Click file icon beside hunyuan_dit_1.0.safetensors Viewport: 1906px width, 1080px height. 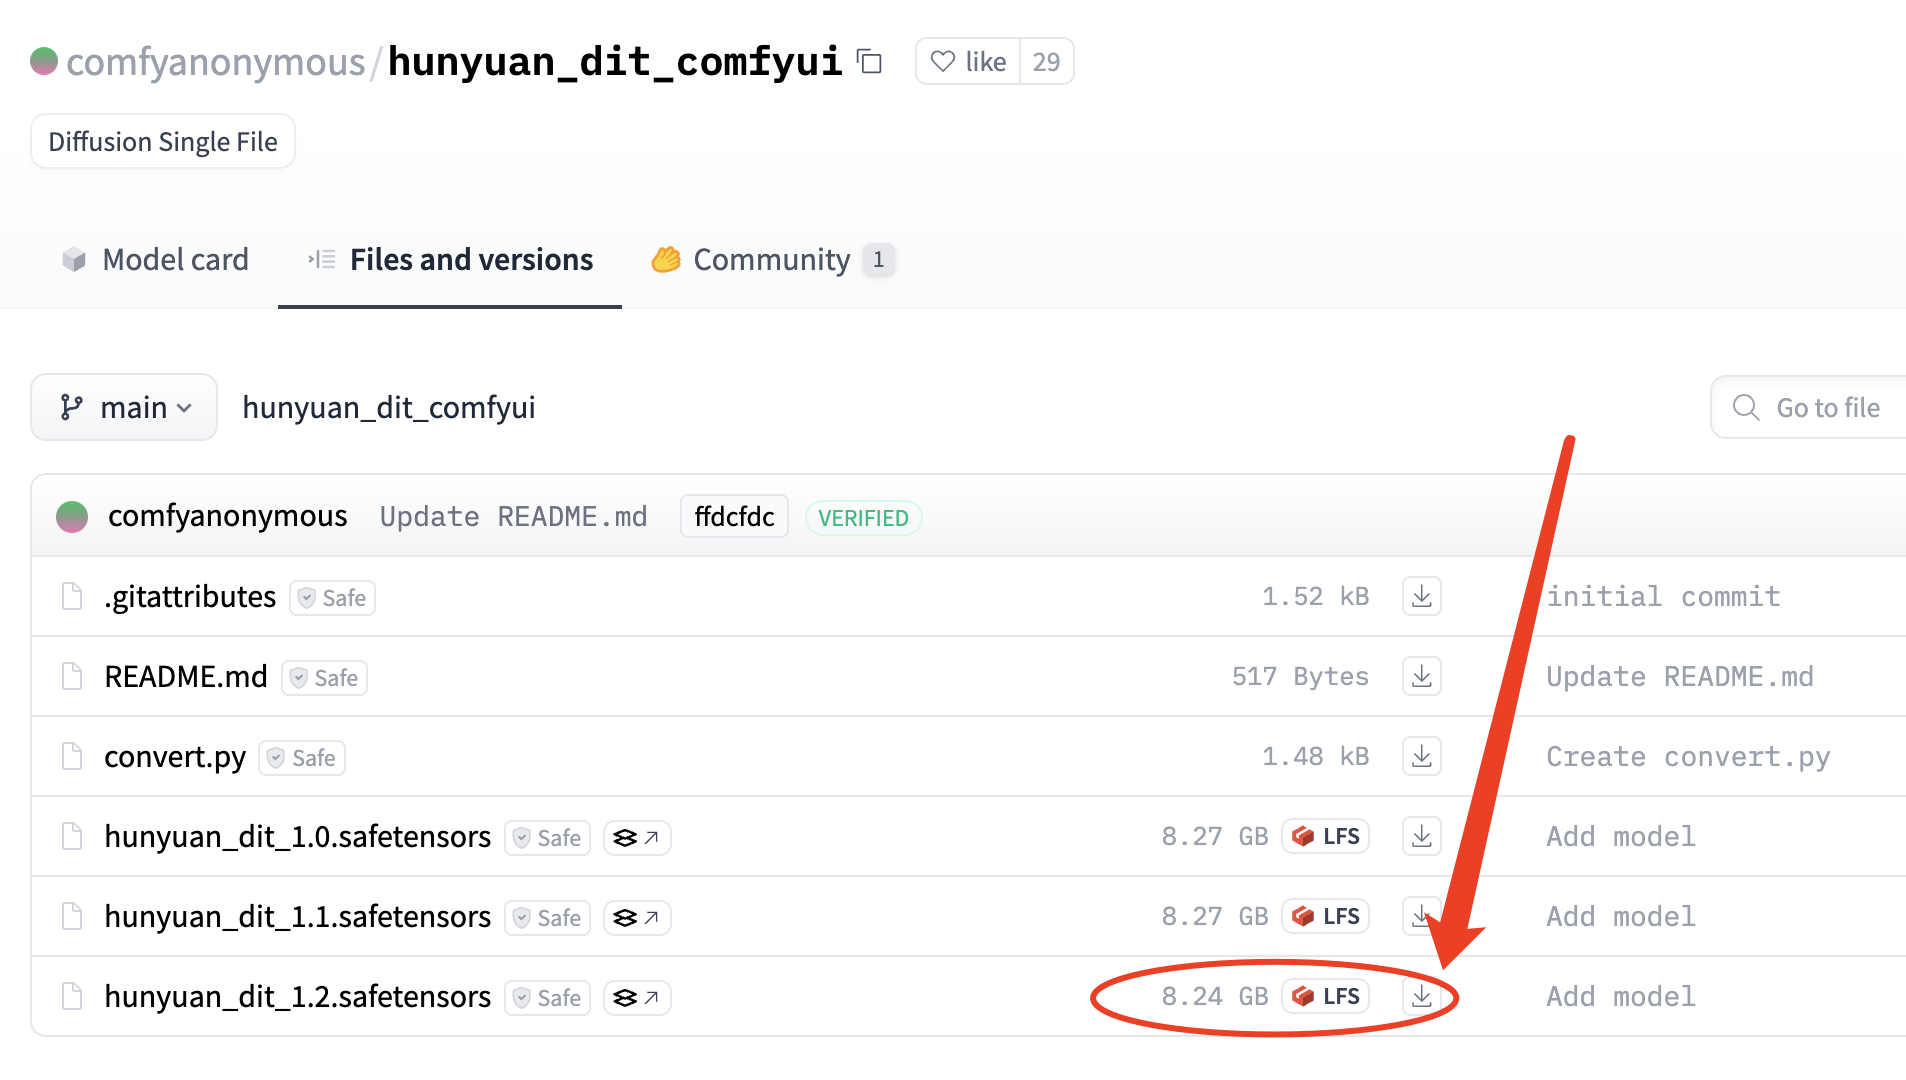click(x=72, y=837)
